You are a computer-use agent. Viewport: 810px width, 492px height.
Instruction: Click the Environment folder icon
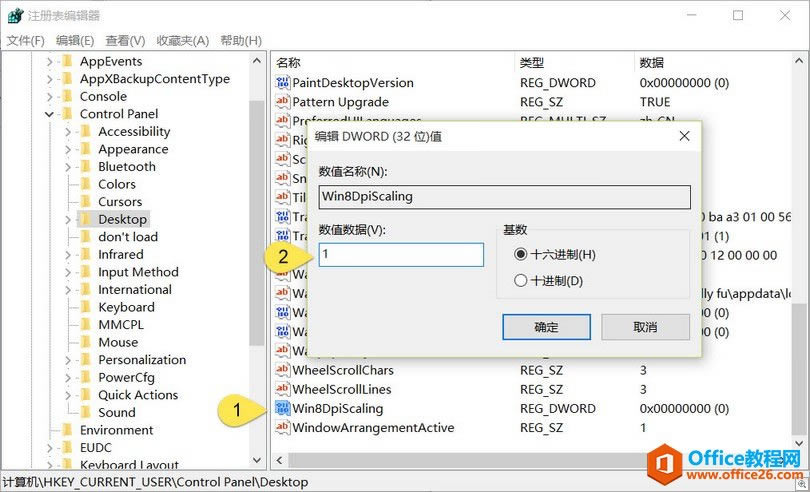(x=67, y=430)
